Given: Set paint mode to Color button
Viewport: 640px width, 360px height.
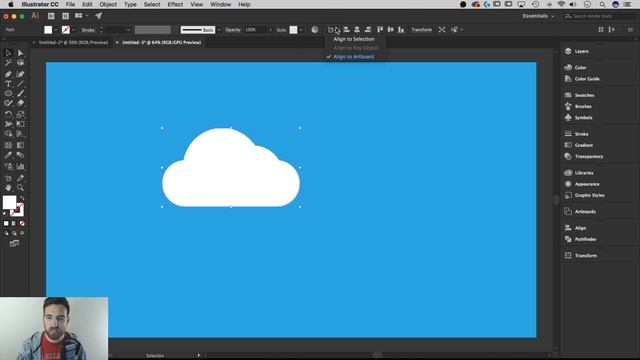Looking at the screenshot, I should pyautogui.click(x=6, y=224).
